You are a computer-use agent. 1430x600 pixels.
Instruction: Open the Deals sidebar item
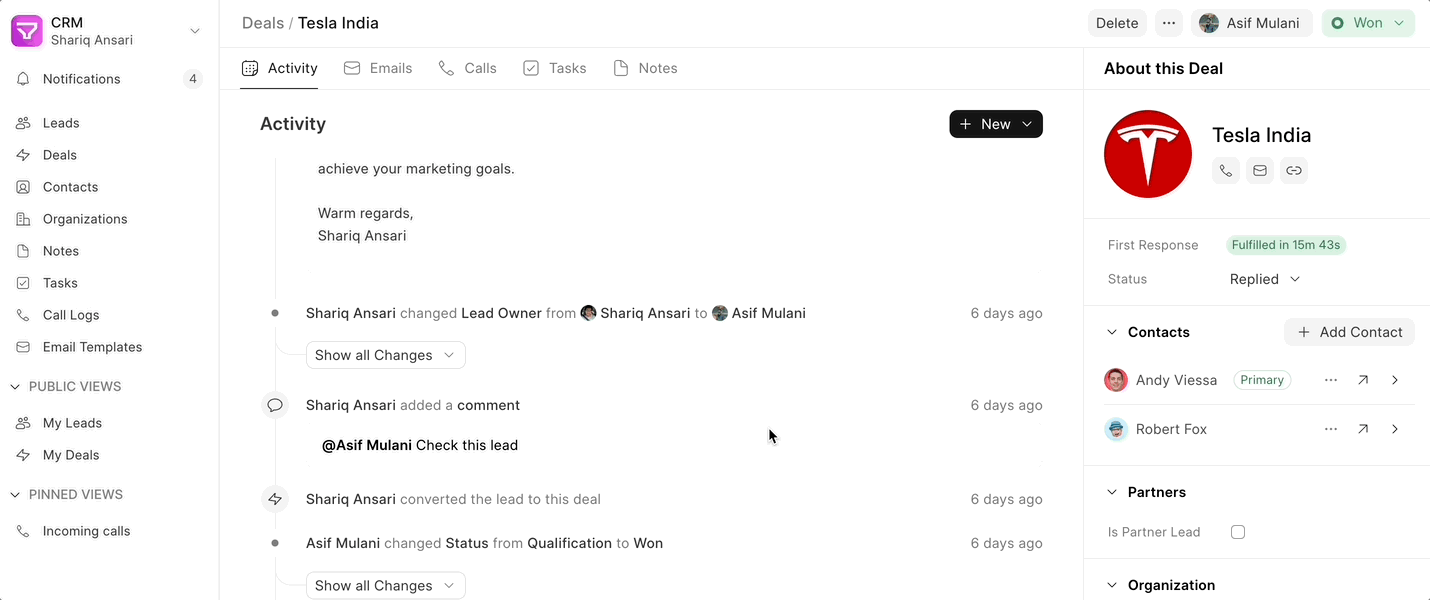pyautogui.click(x=109, y=155)
